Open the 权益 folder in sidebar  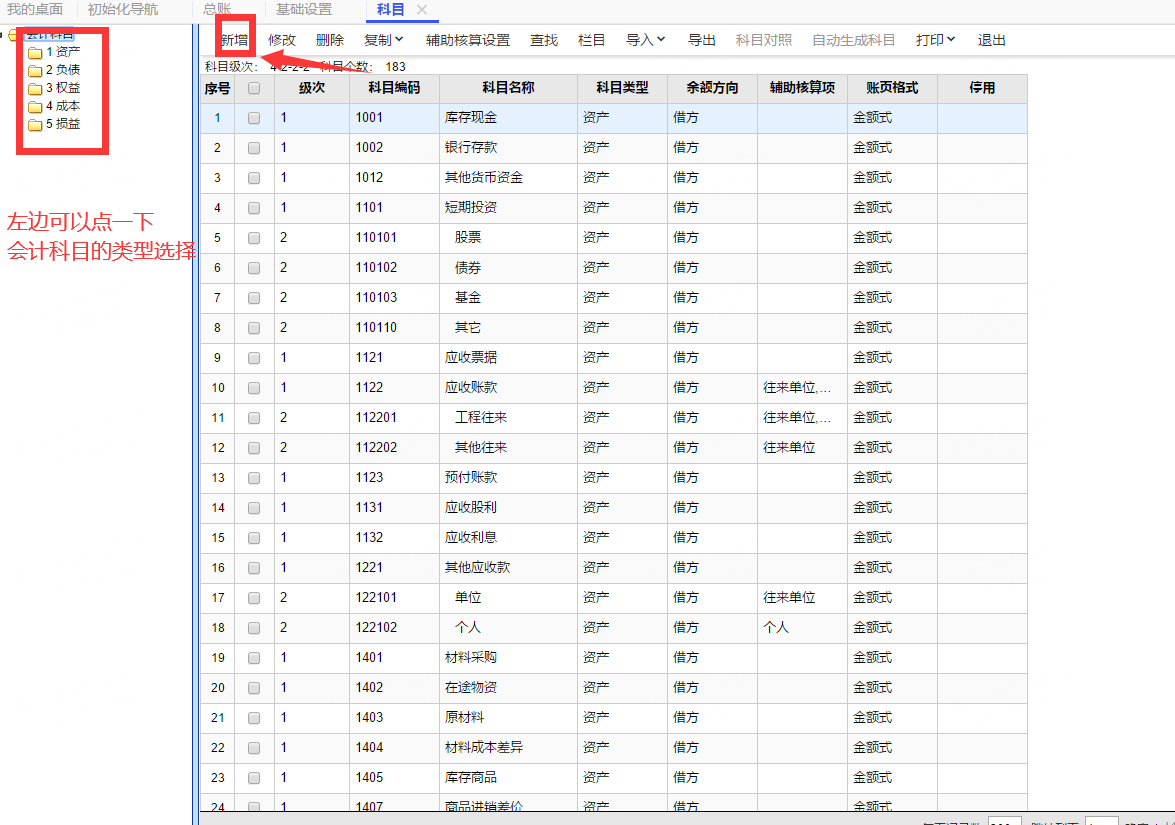pyautogui.click(x=35, y=88)
